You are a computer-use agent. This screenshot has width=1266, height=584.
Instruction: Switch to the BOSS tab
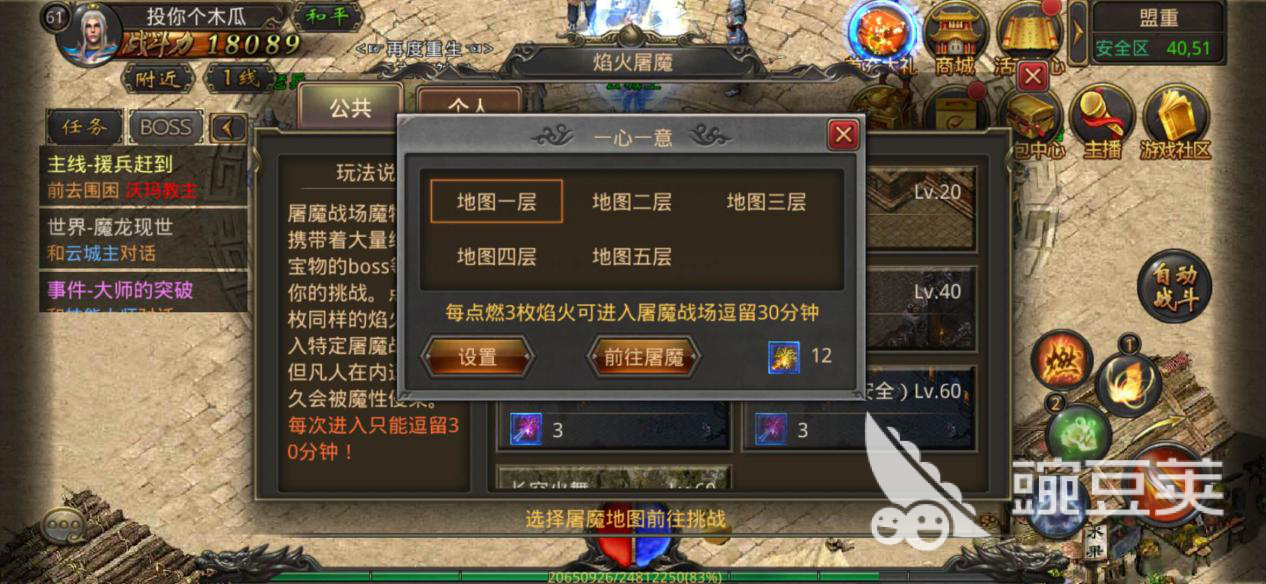pyautogui.click(x=165, y=127)
